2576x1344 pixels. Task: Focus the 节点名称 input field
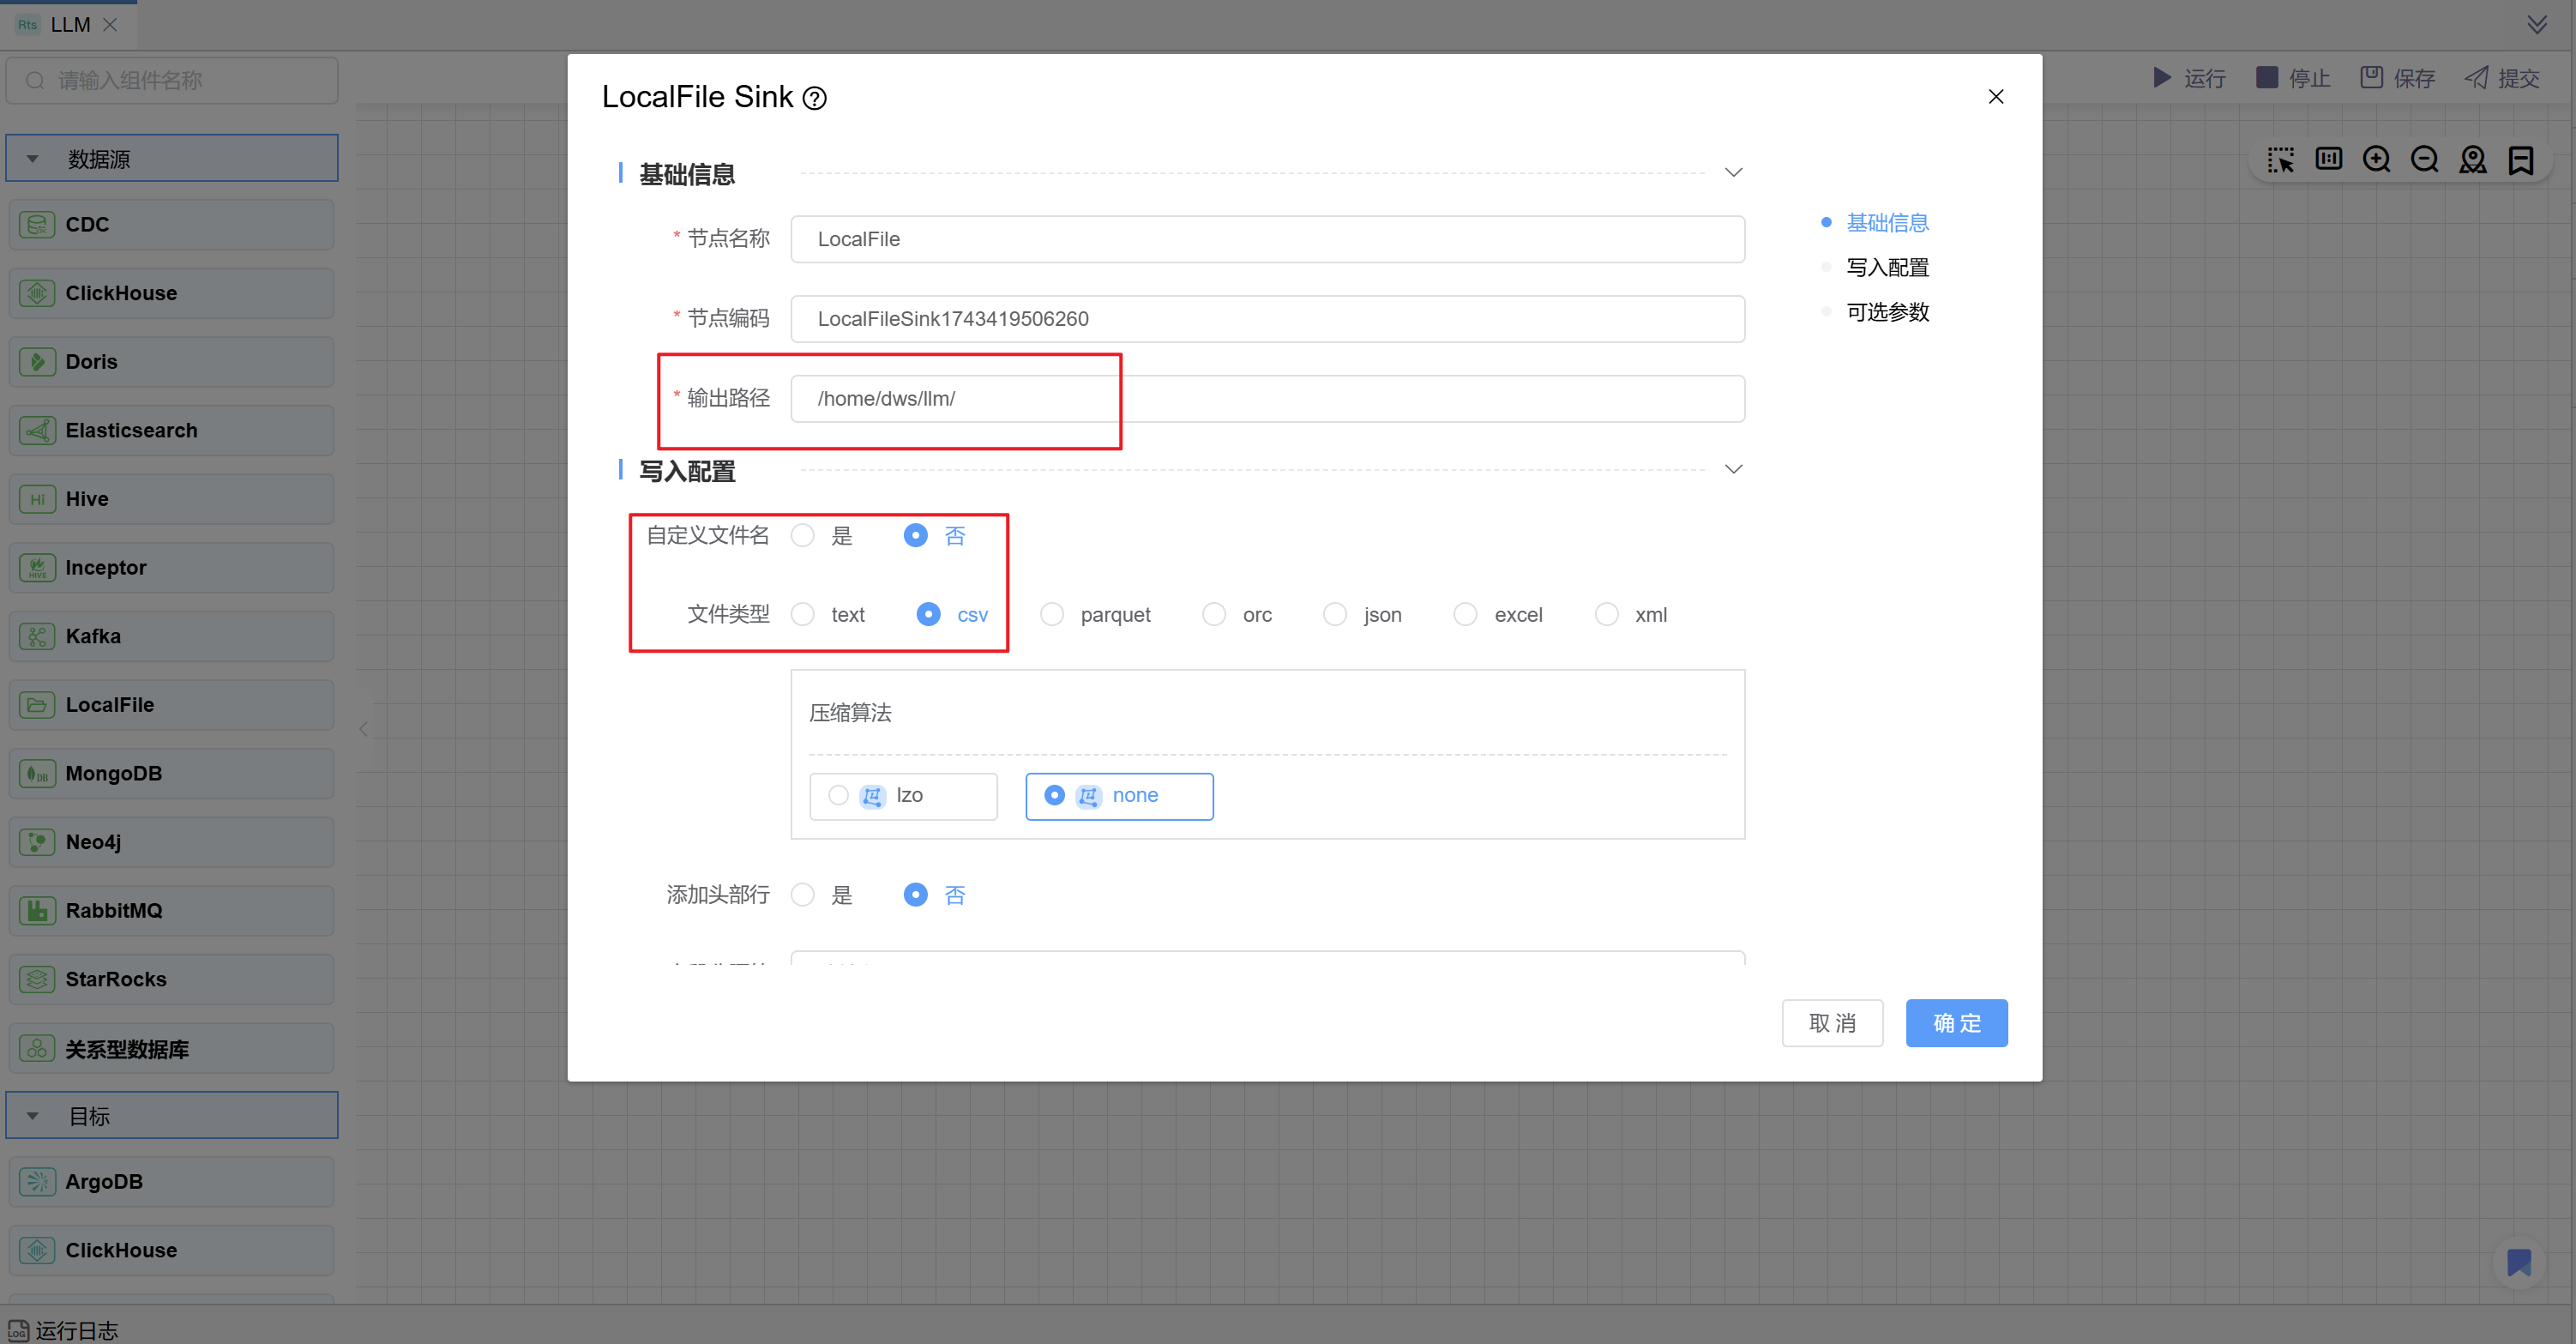pyautogui.click(x=1267, y=239)
